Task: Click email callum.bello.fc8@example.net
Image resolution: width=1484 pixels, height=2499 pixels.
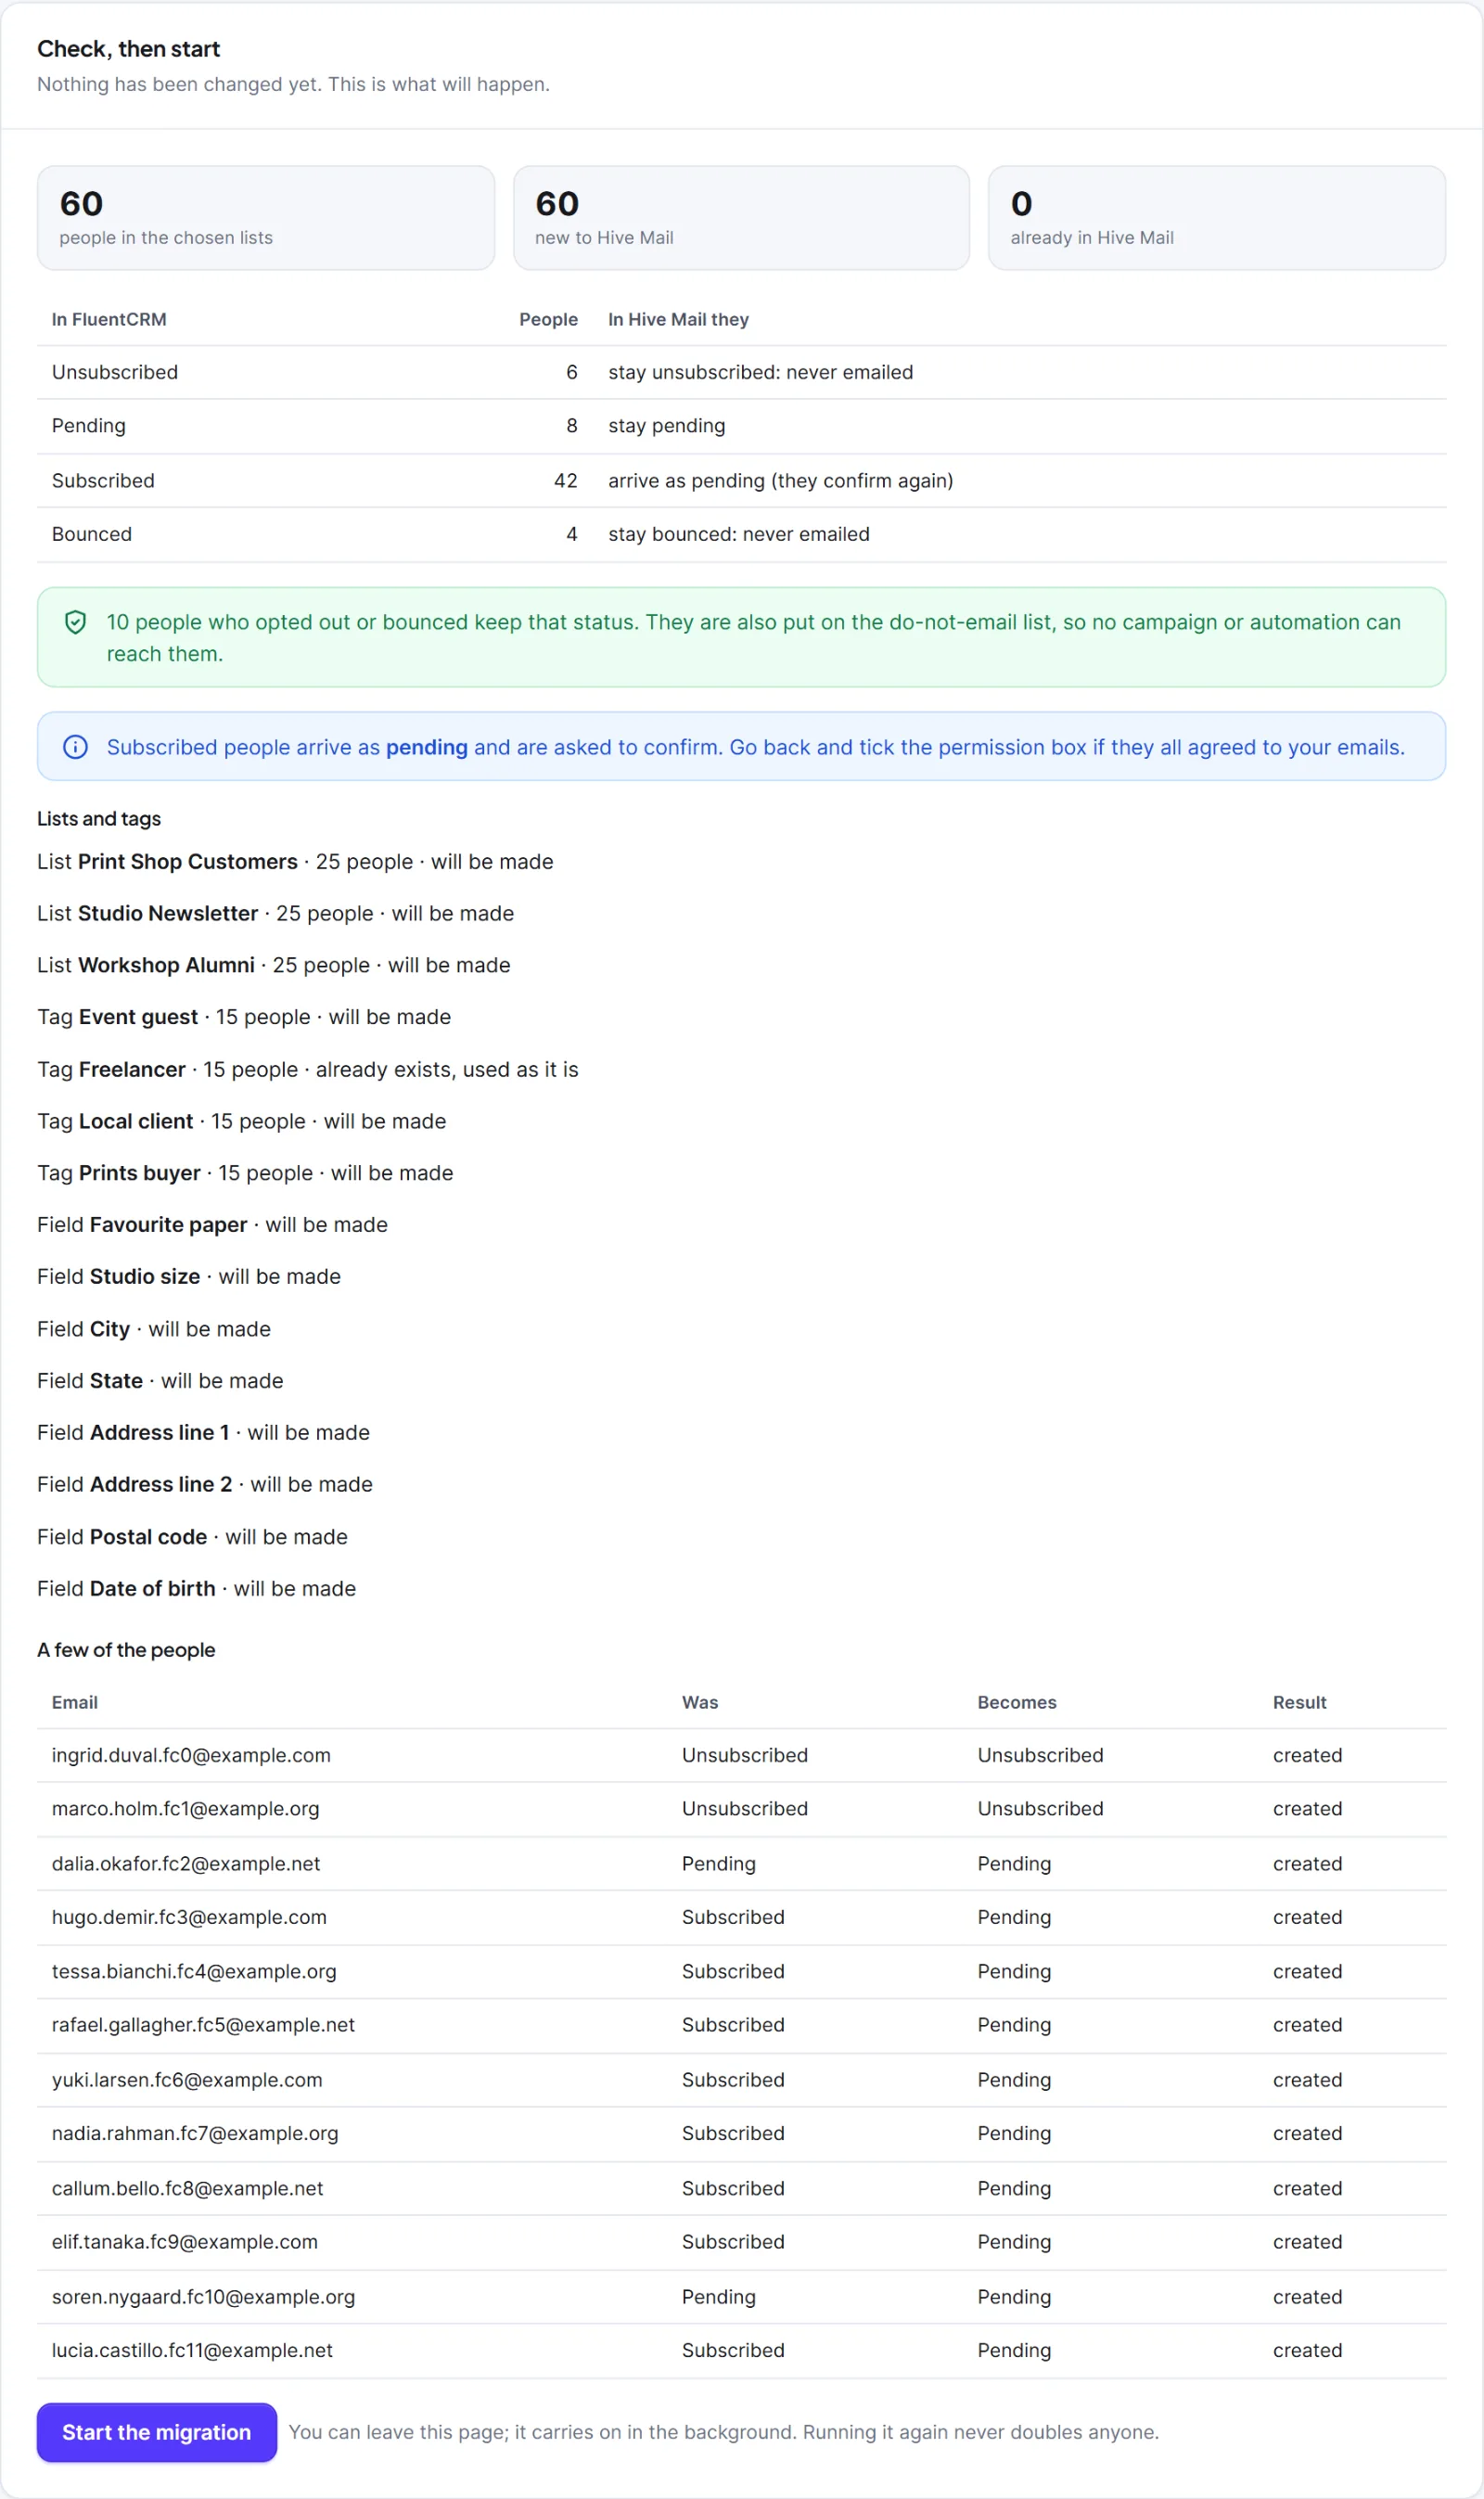Action: click(188, 2189)
